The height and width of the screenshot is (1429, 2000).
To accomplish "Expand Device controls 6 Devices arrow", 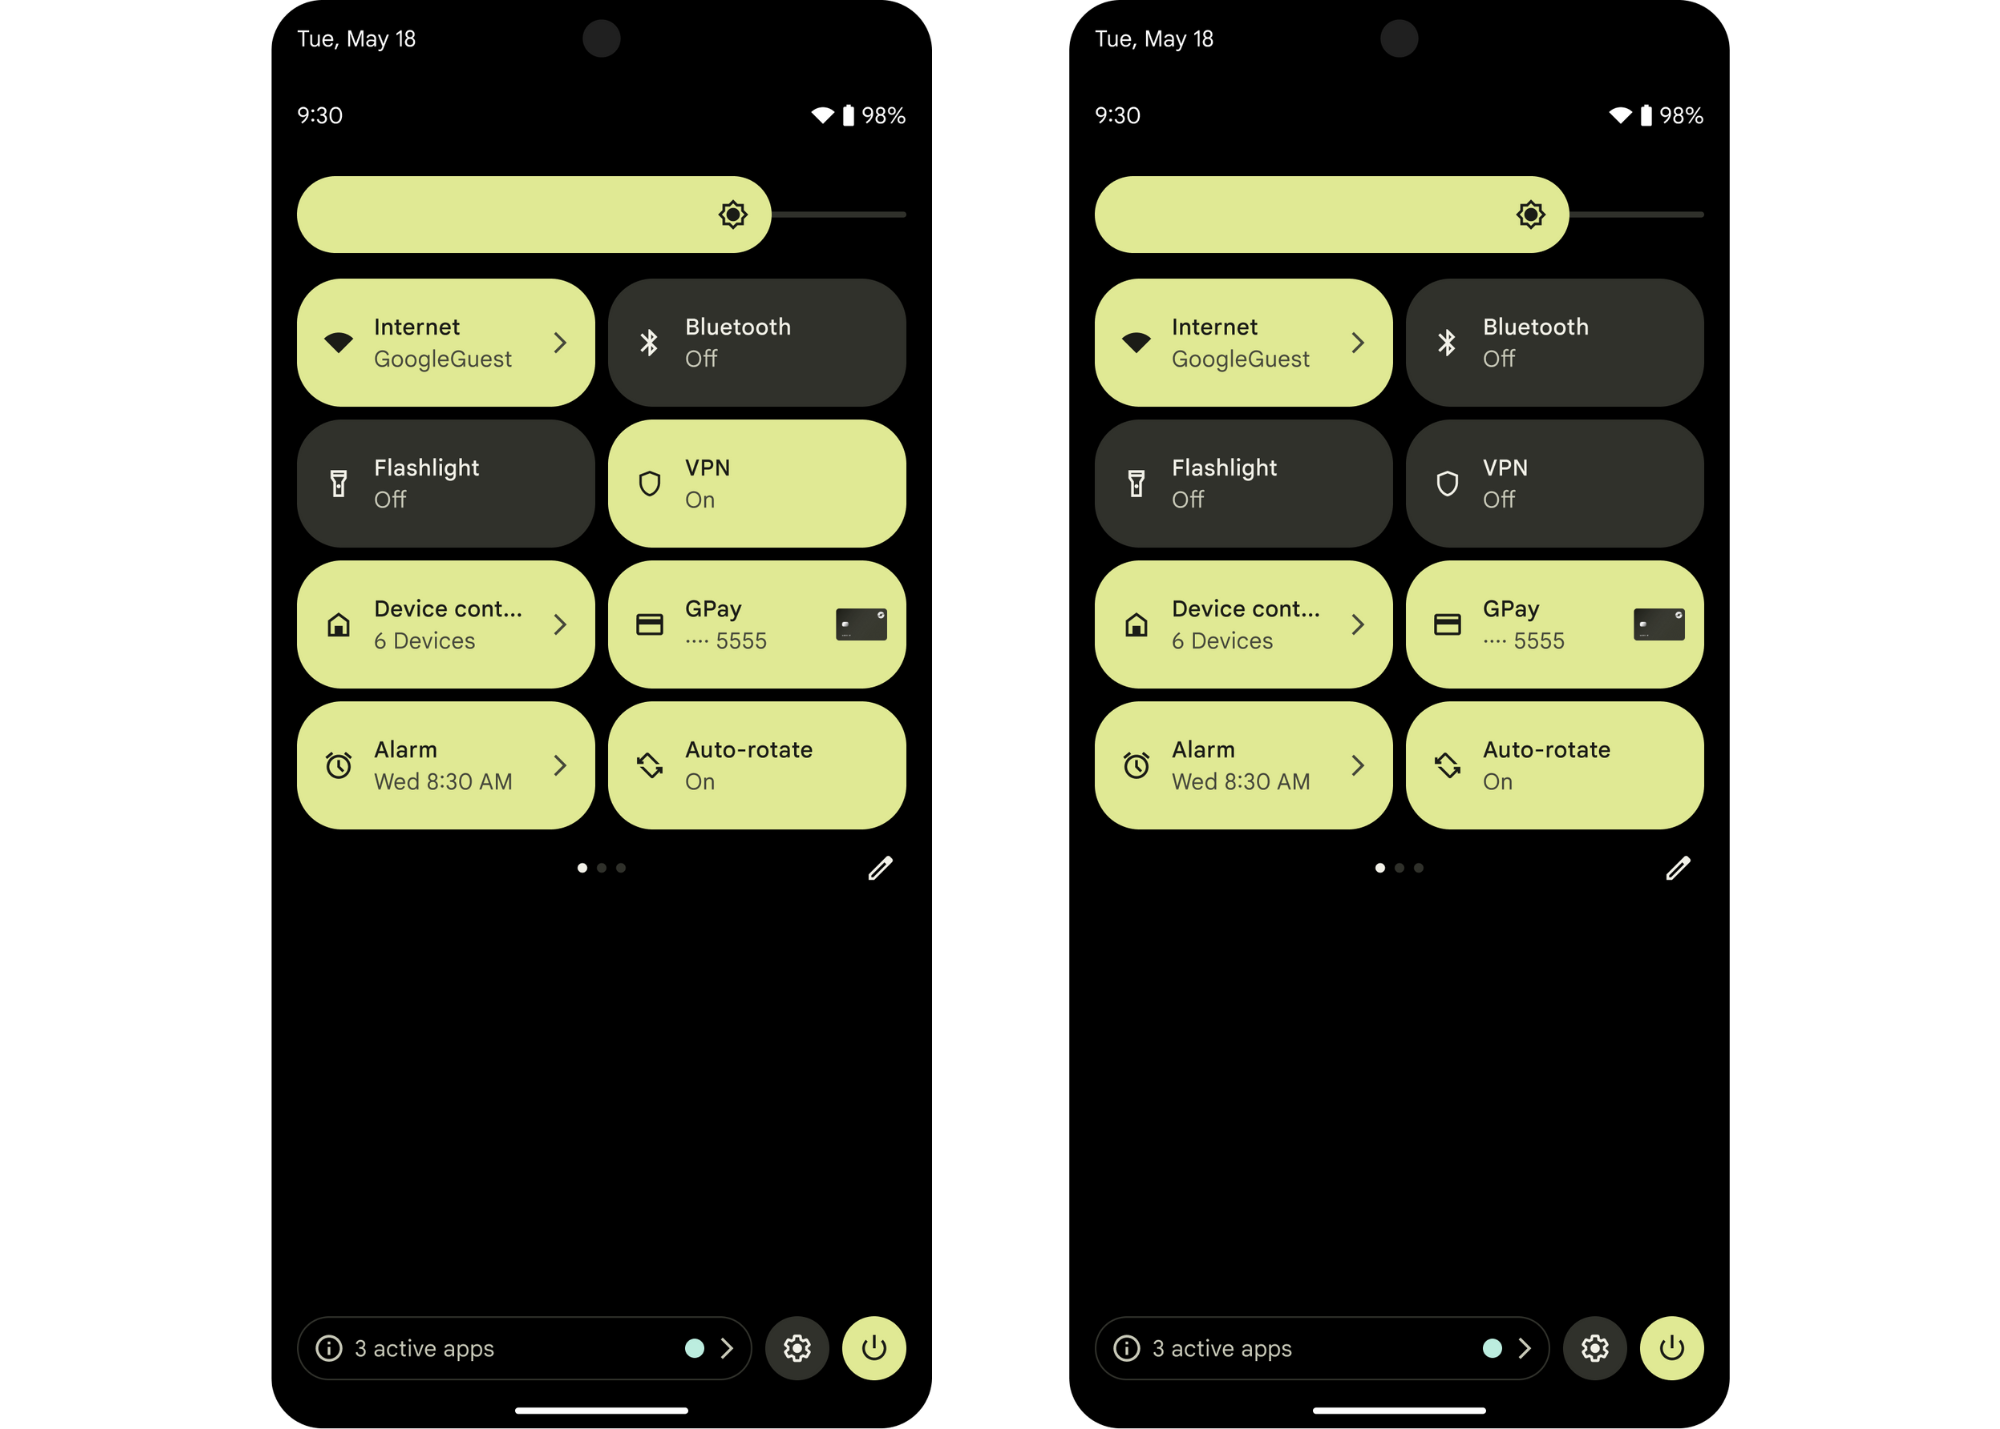I will tap(560, 622).
